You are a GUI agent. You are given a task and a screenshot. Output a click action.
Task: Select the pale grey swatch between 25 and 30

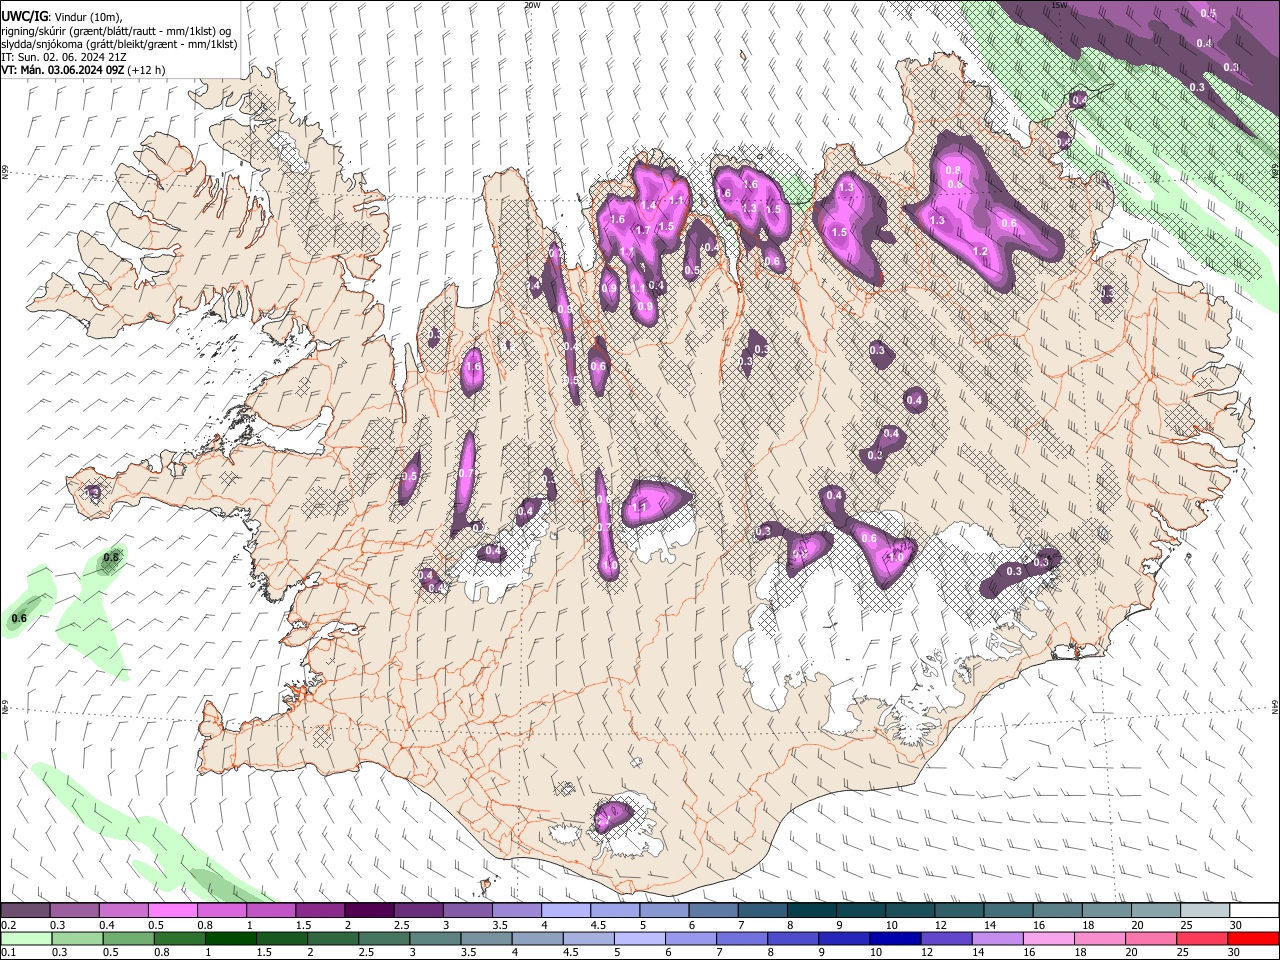point(1206,911)
